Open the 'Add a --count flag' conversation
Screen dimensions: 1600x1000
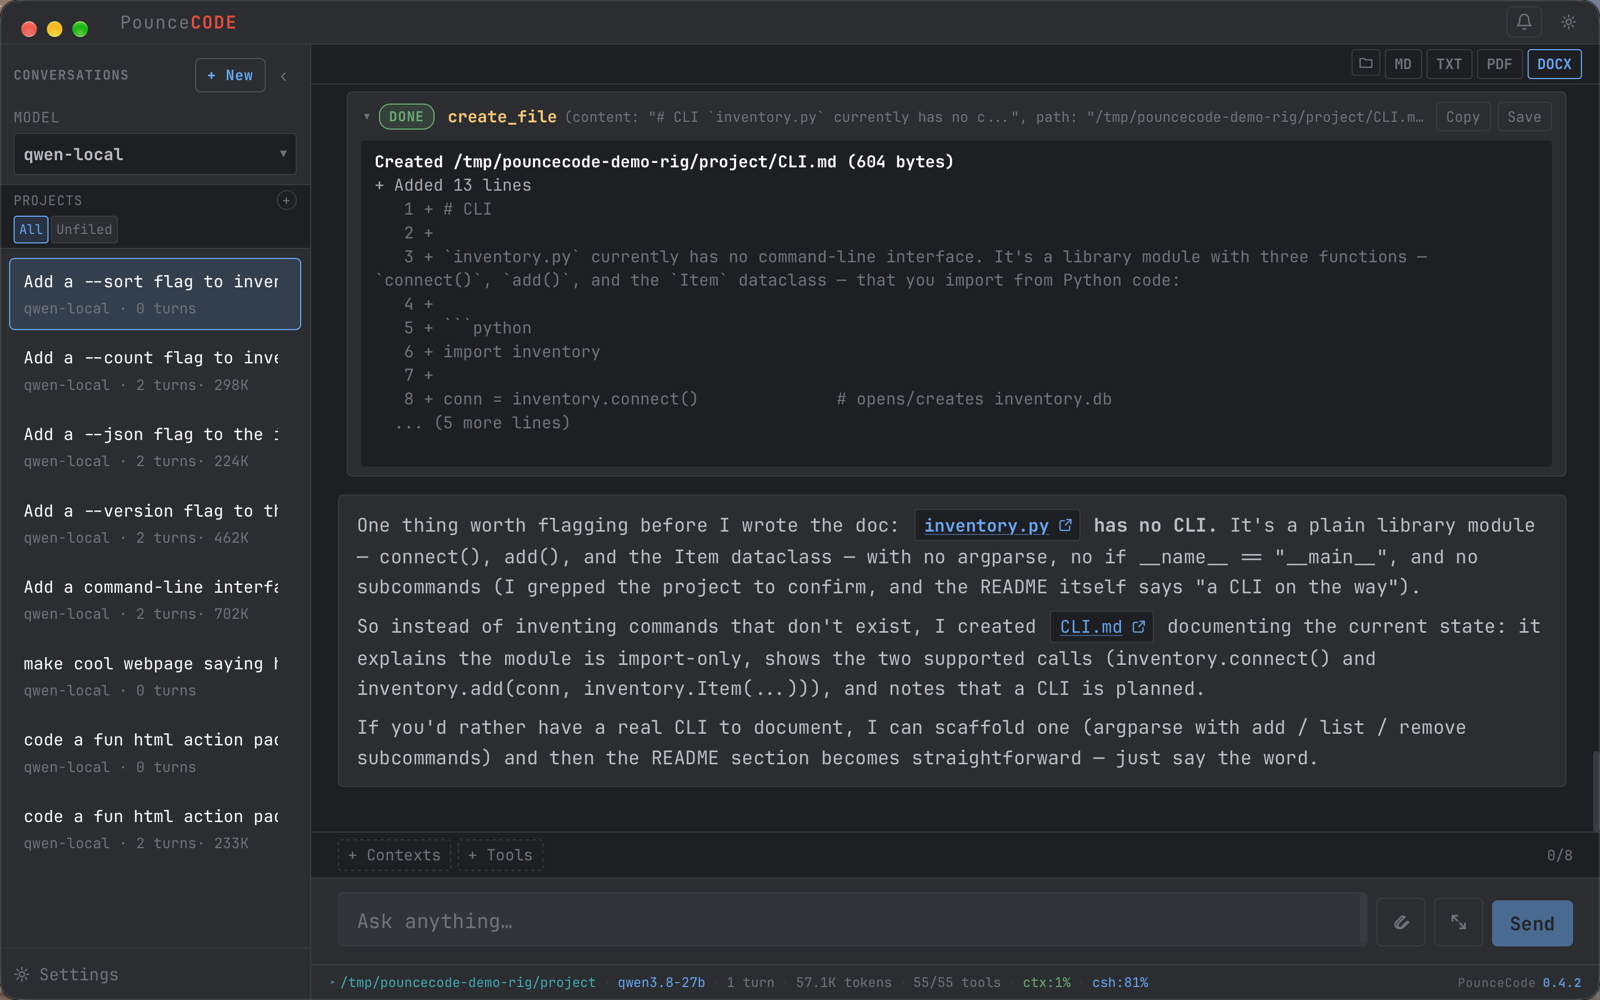(155, 370)
